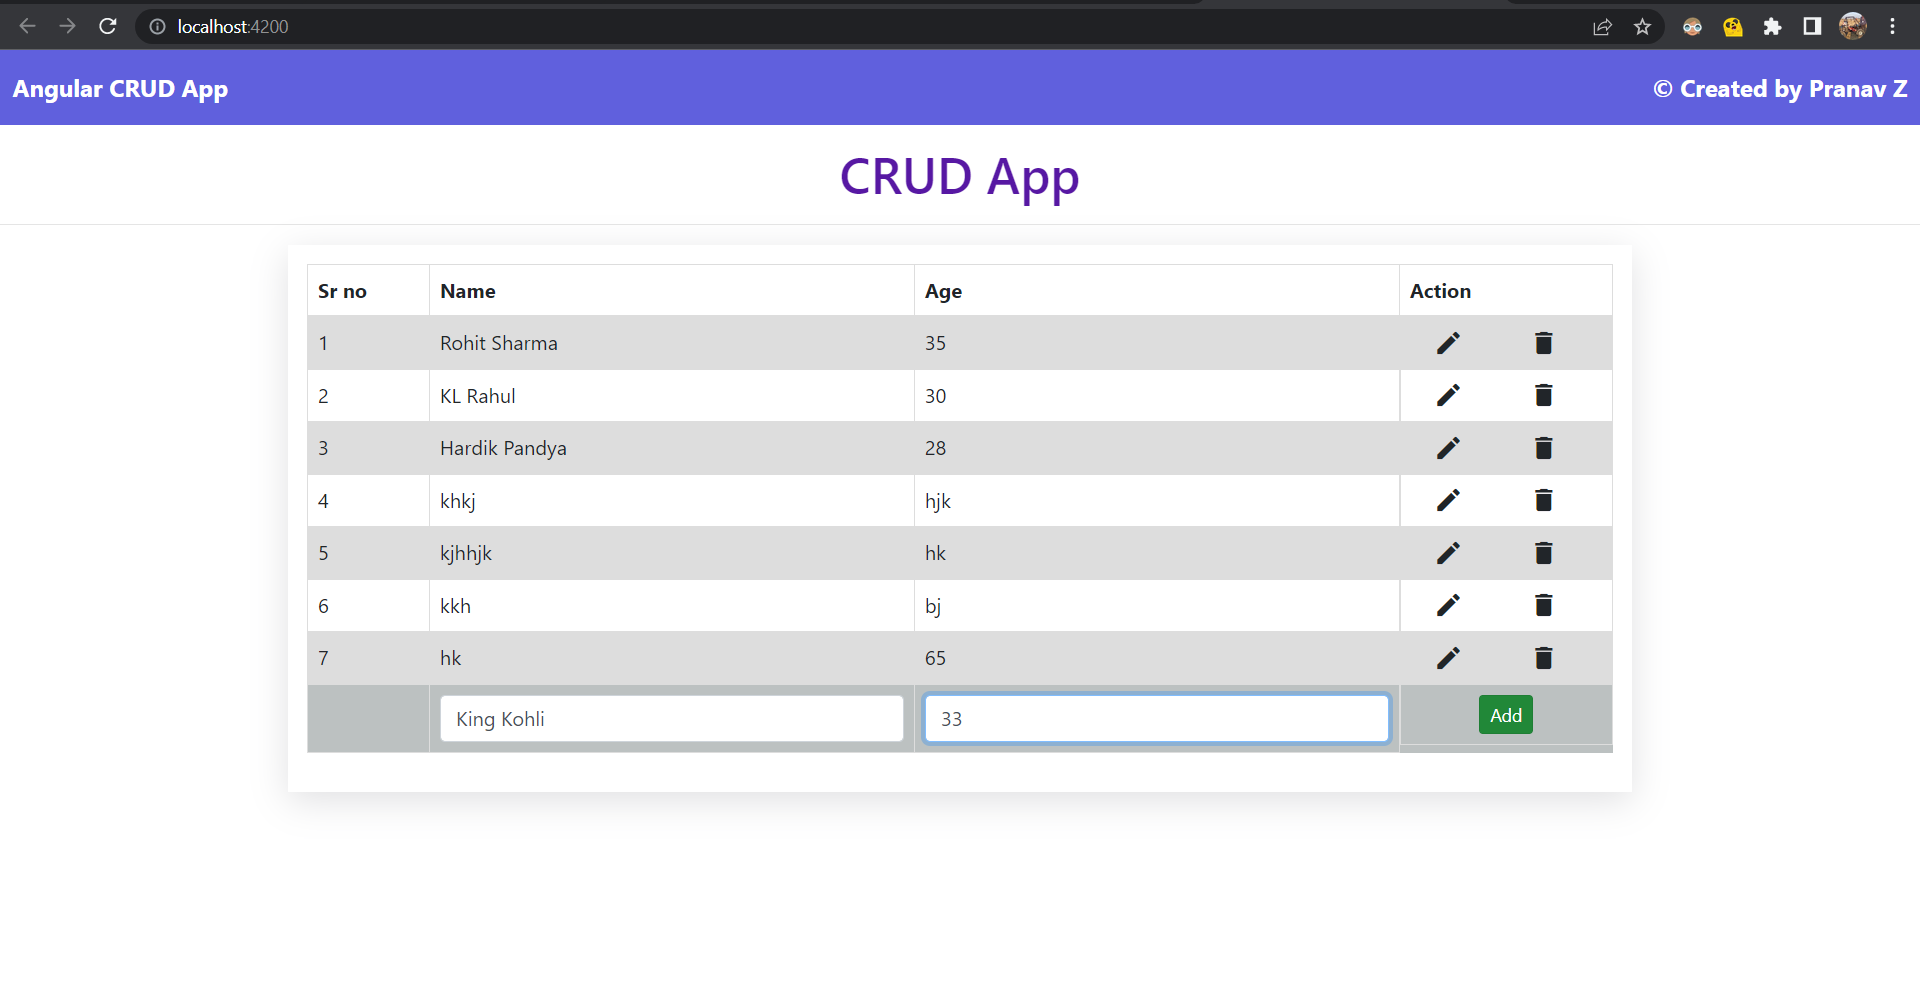Open the browser profile avatar

tap(1852, 27)
